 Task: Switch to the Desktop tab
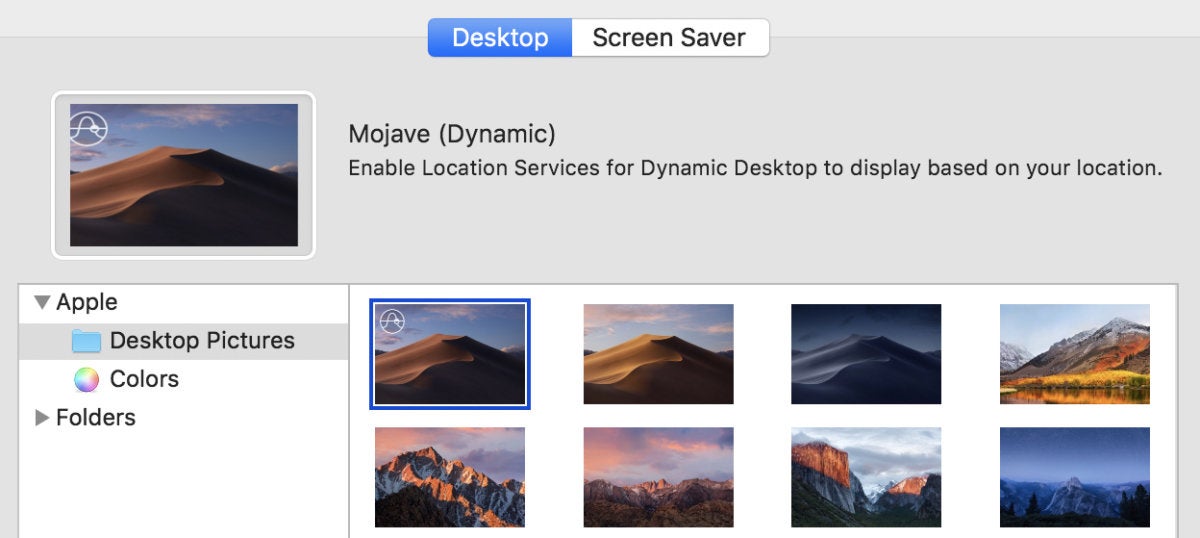(500, 38)
